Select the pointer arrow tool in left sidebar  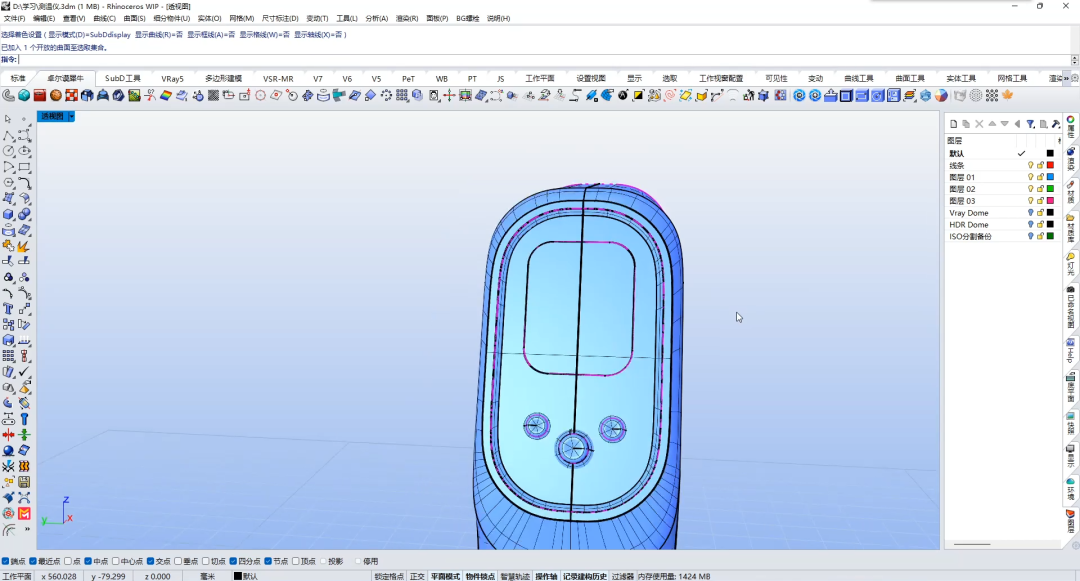point(8,119)
